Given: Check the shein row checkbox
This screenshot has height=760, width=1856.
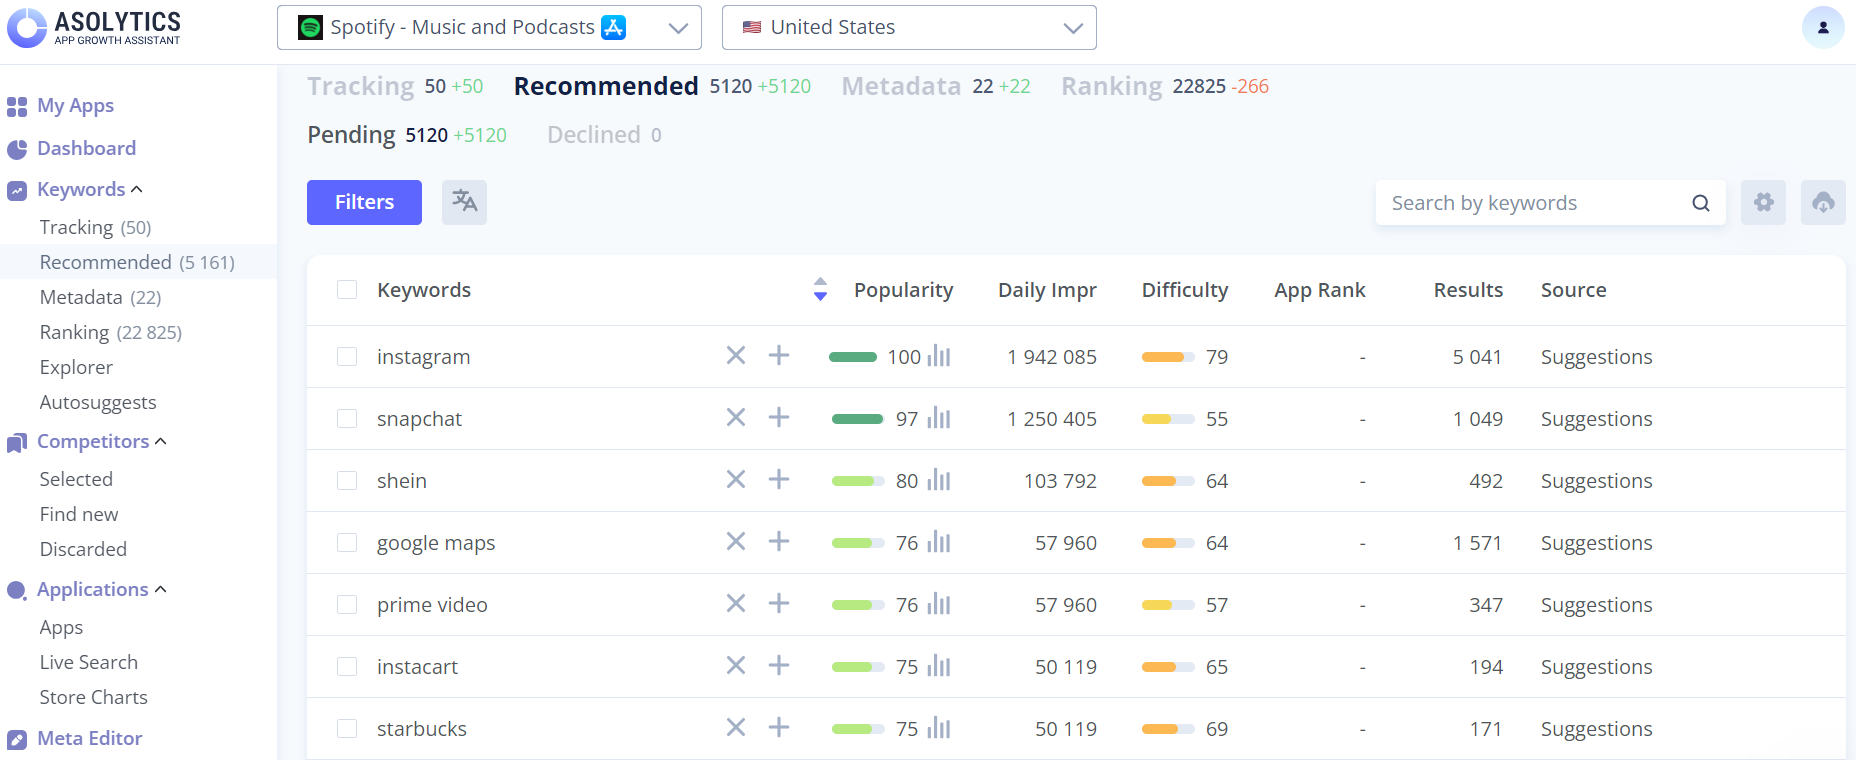Looking at the screenshot, I should click(x=347, y=481).
